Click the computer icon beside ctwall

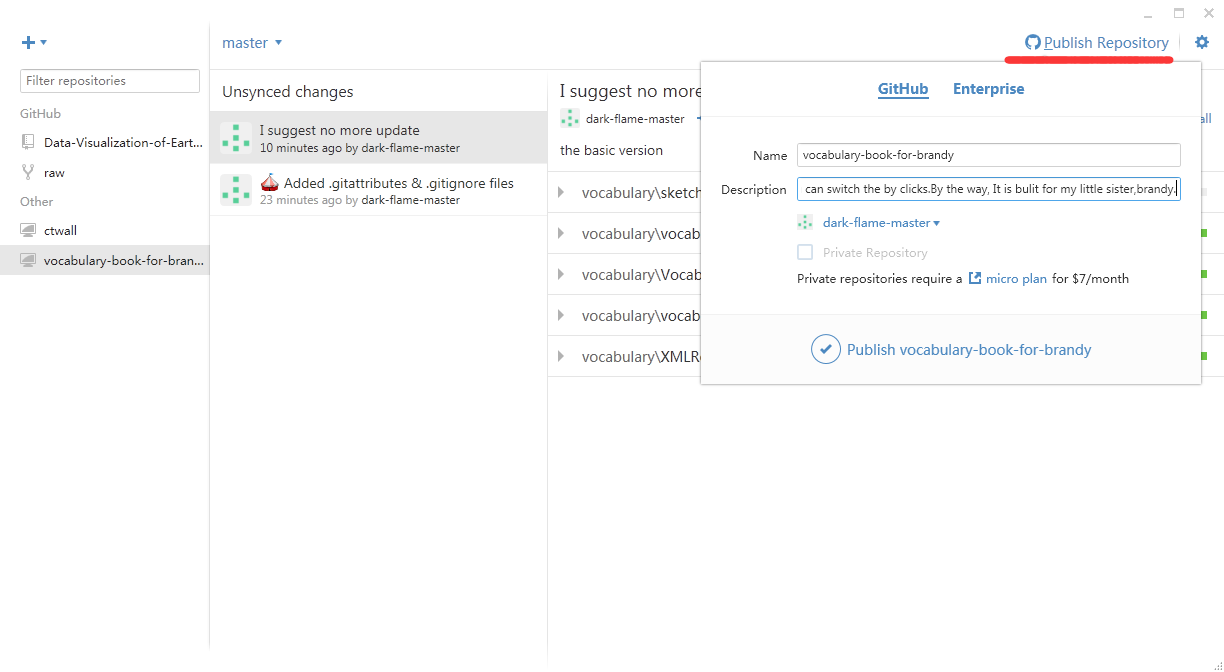coord(28,230)
